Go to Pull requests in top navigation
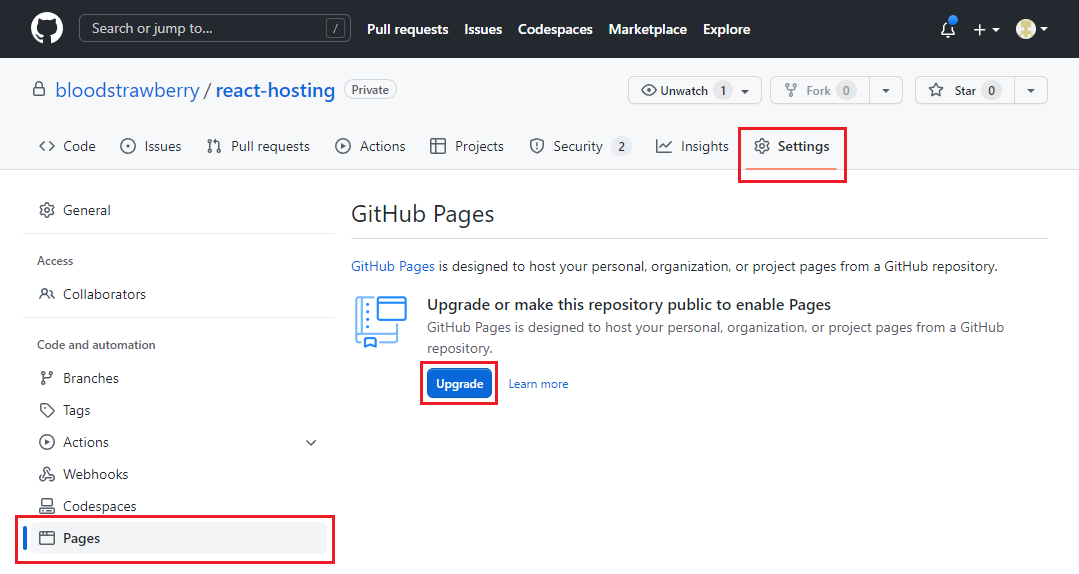Image resolution: width=1079 pixels, height=574 pixels. pyautogui.click(x=407, y=30)
